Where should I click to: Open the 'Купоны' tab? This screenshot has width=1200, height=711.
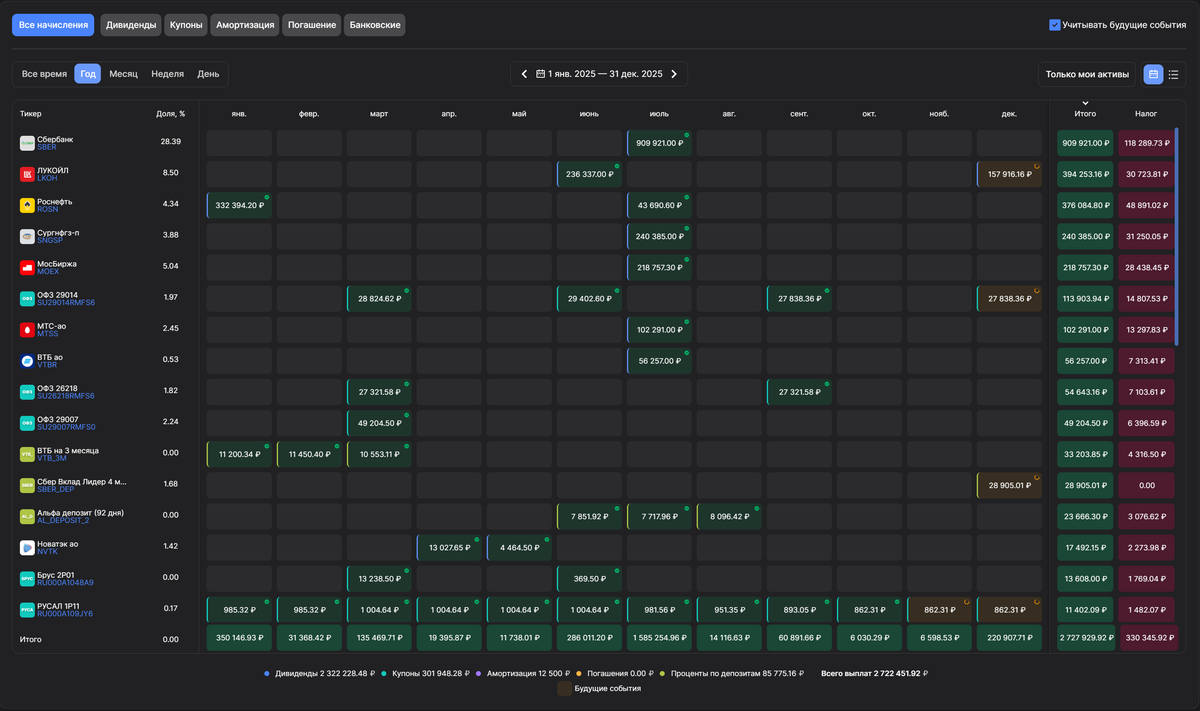pyautogui.click(x=186, y=25)
